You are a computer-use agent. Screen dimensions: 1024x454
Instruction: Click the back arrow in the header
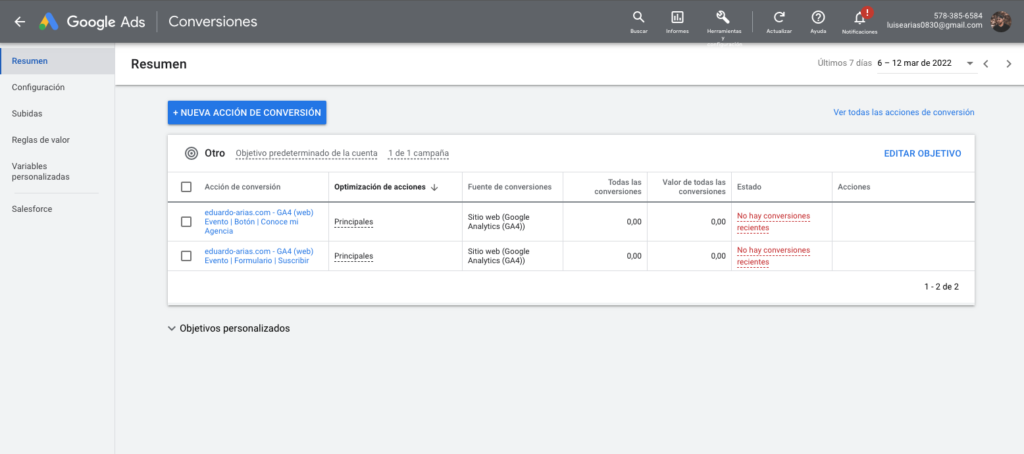click(20, 22)
